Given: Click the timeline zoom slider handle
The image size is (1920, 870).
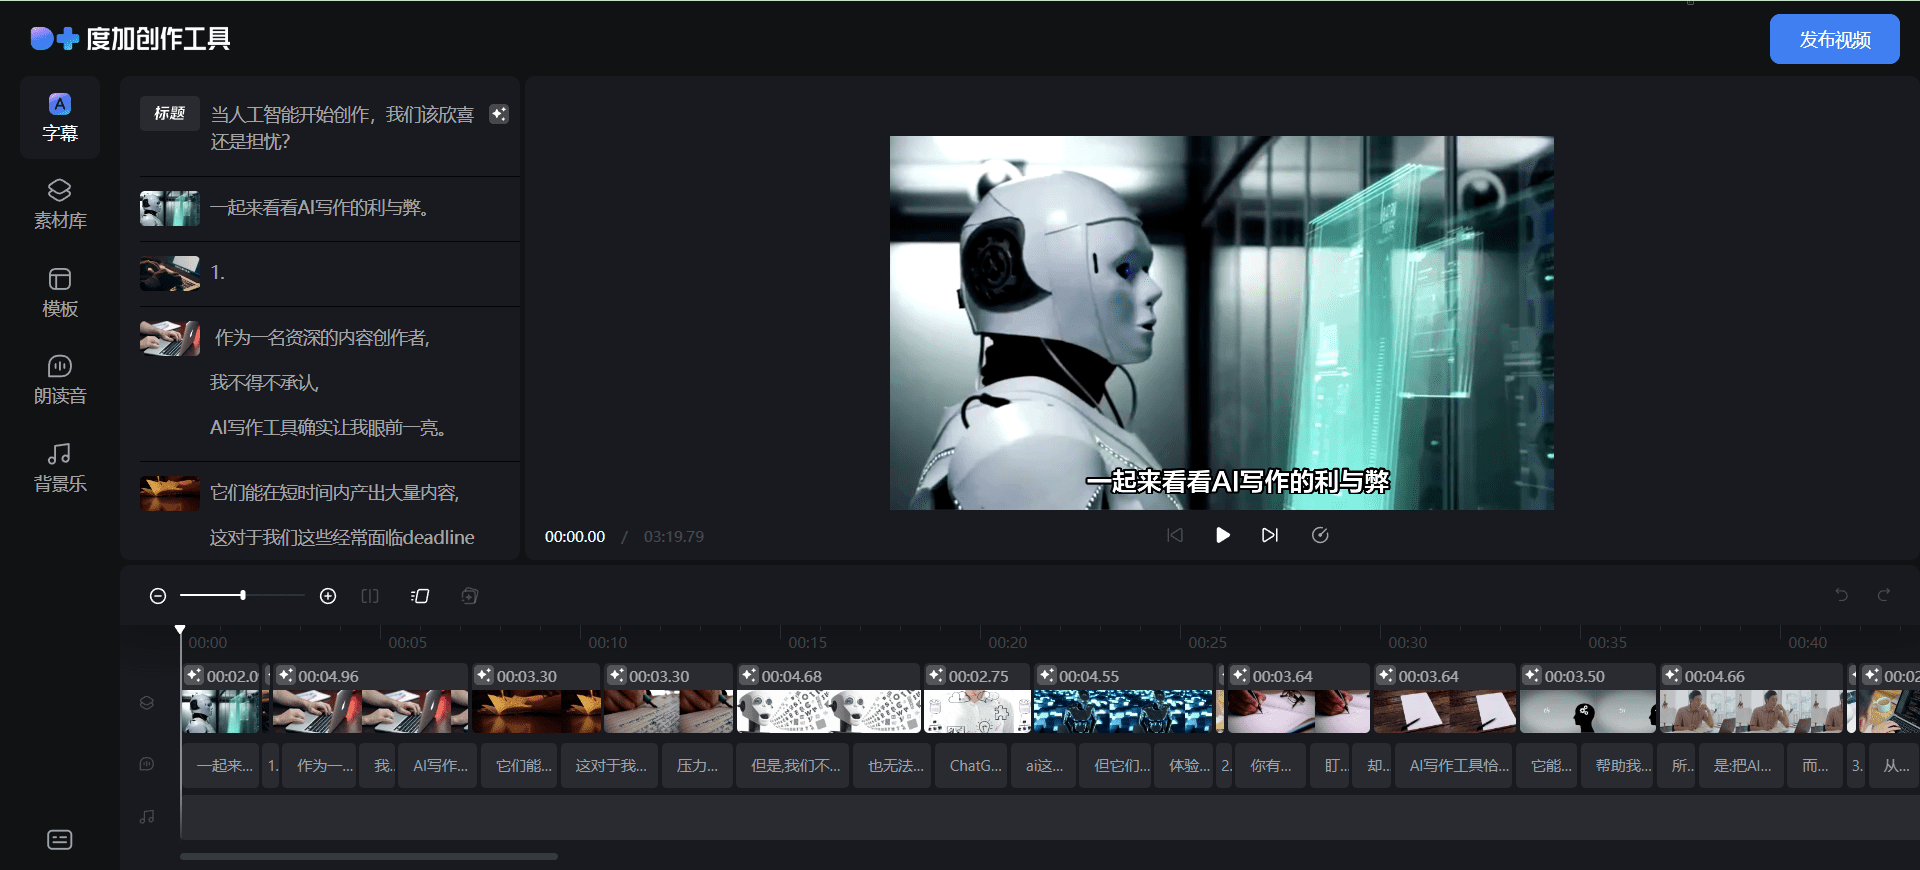Looking at the screenshot, I should (x=243, y=595).
